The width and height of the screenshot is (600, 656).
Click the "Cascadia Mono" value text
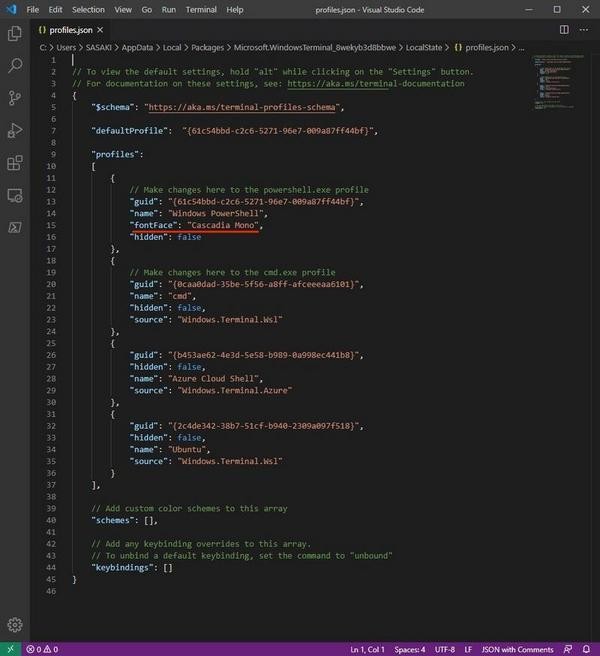tap(223, 226)
